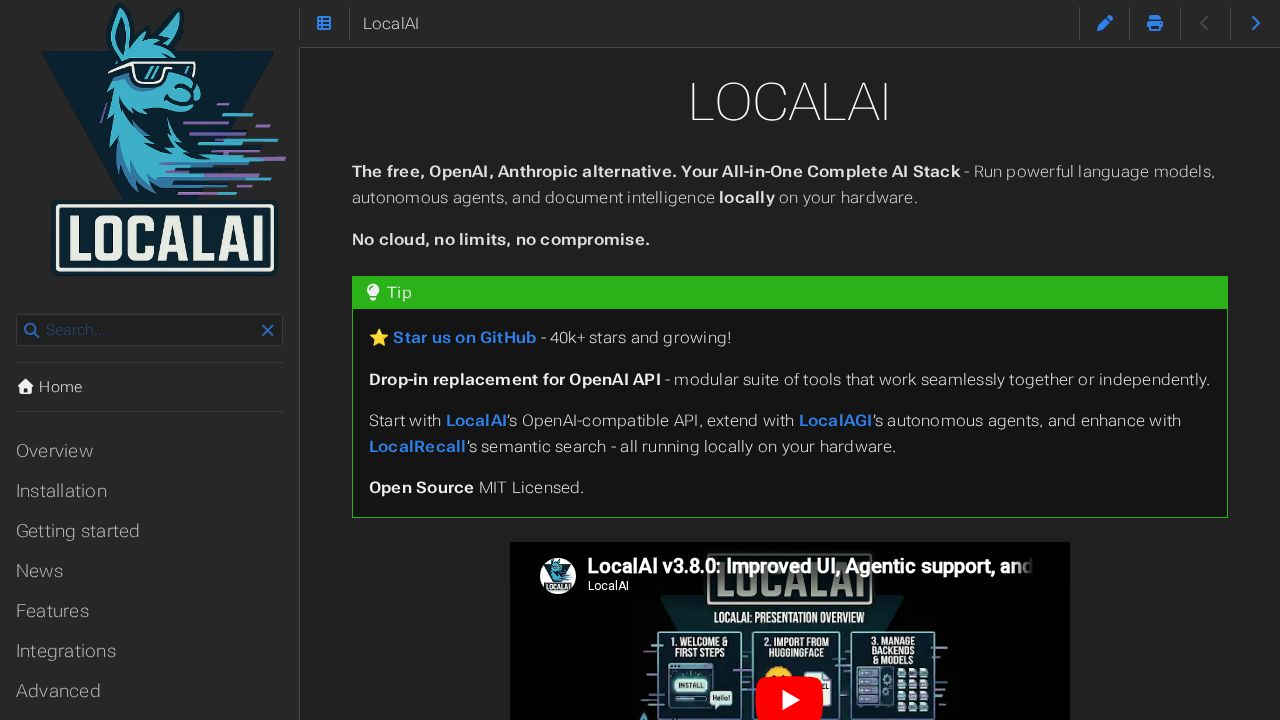The width and height of the screenshot is (1280, 720).
Task: Click the Tip box header
Action: 790,293
